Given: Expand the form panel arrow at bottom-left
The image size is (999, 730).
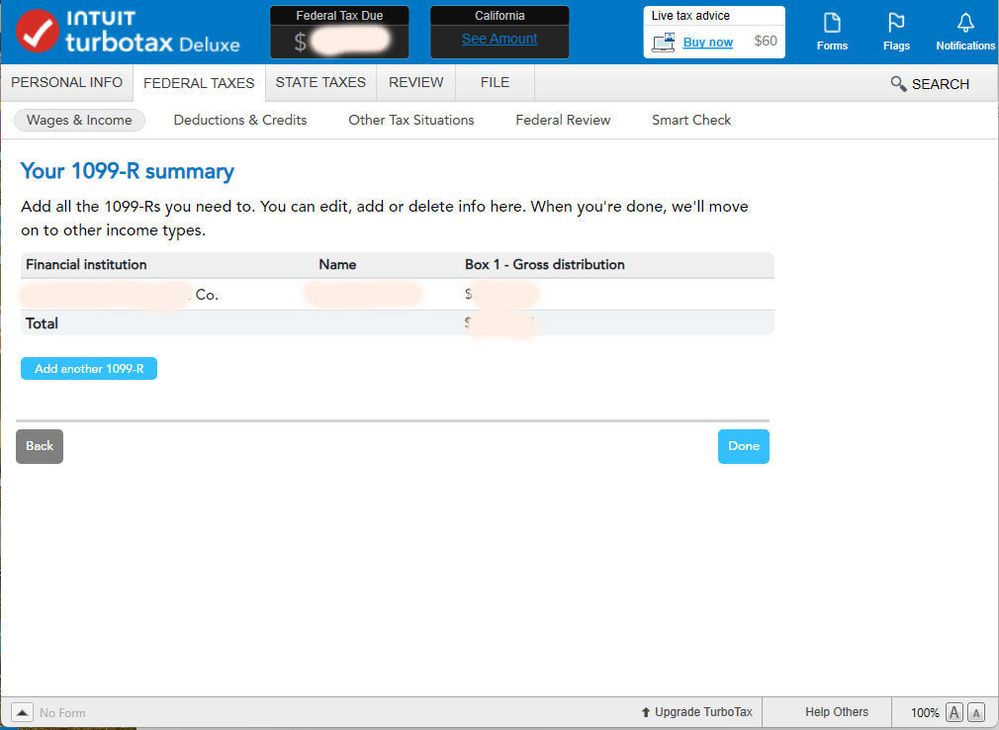Looking at the screenshot, I should [22, 712].
